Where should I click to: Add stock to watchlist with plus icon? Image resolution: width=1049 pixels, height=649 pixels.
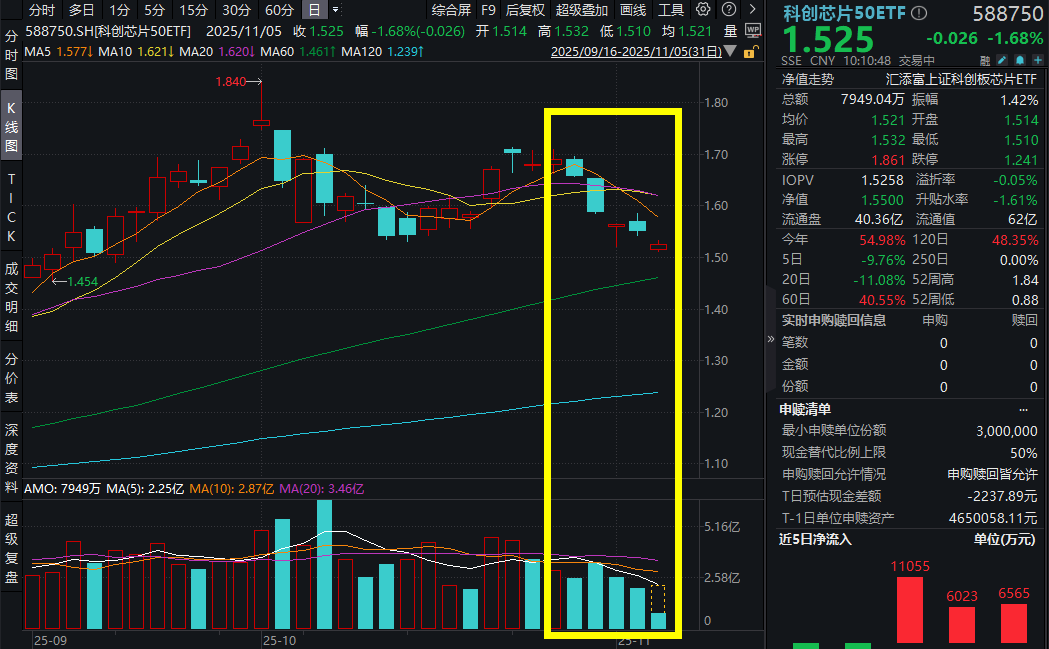[1038, 60]
